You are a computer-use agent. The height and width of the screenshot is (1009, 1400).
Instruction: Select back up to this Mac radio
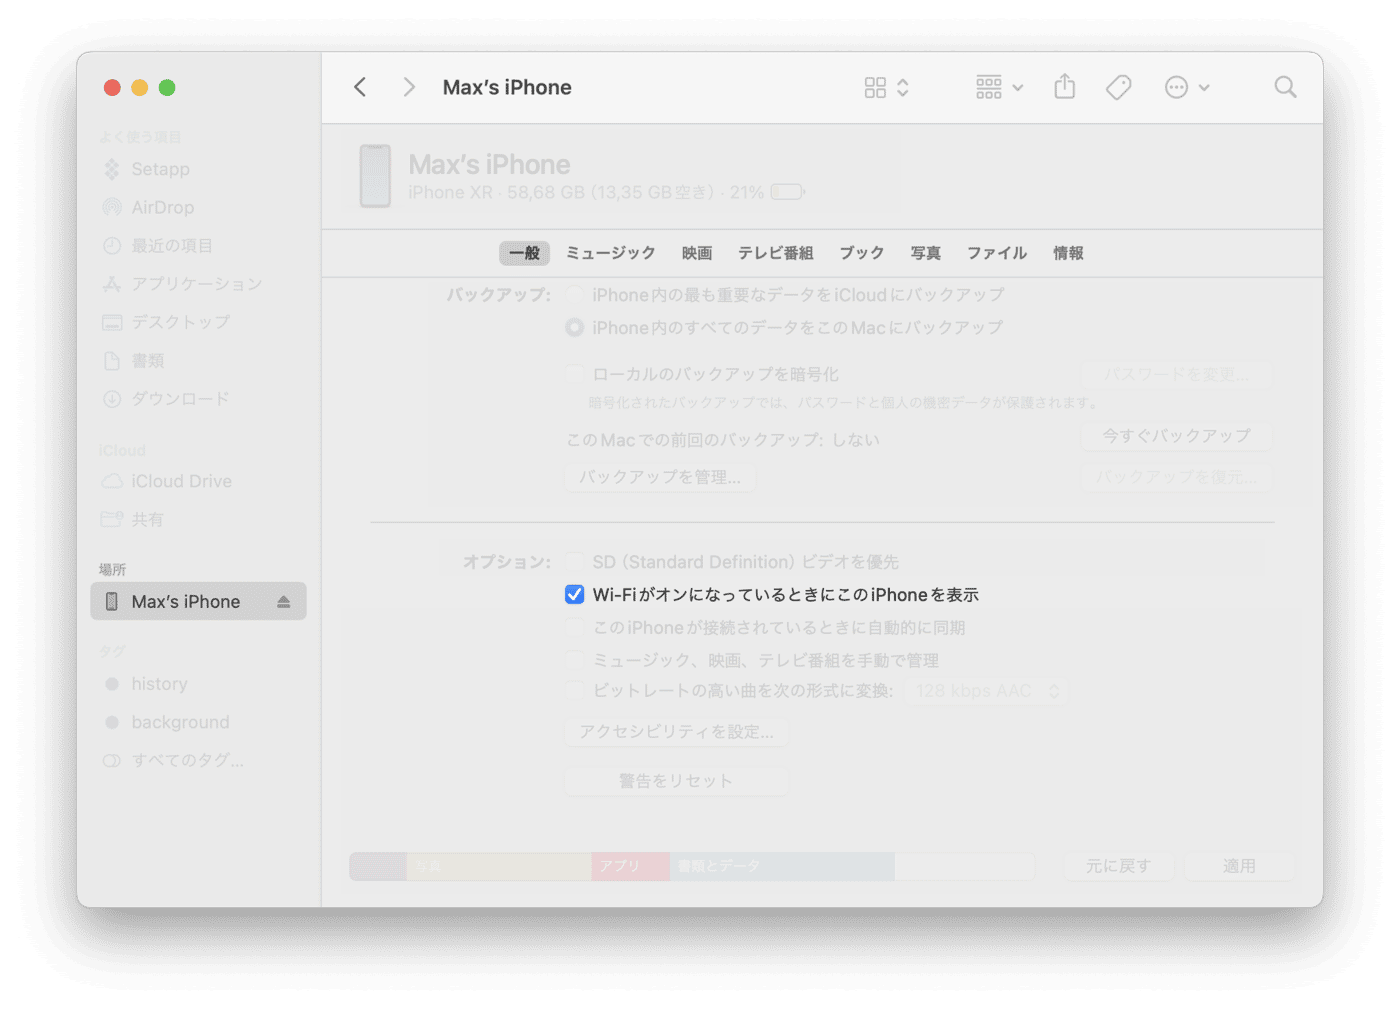[x=574, y=327]
